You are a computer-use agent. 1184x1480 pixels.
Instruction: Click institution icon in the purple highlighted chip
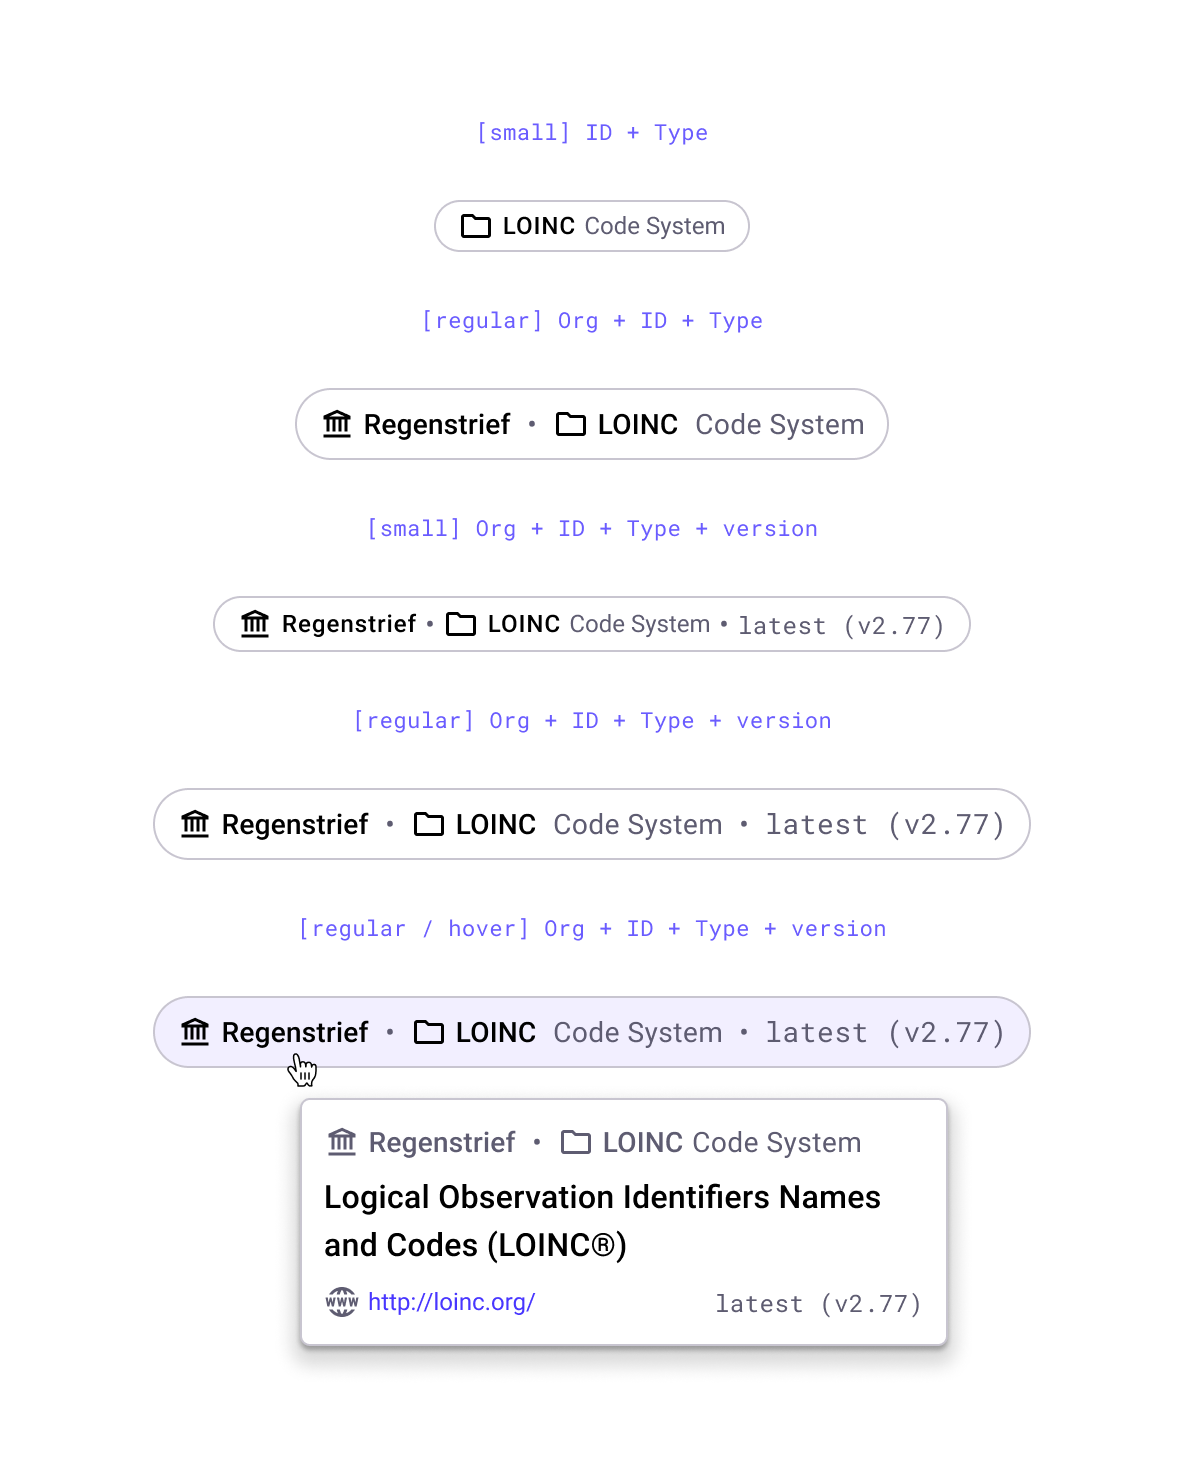195,1032
